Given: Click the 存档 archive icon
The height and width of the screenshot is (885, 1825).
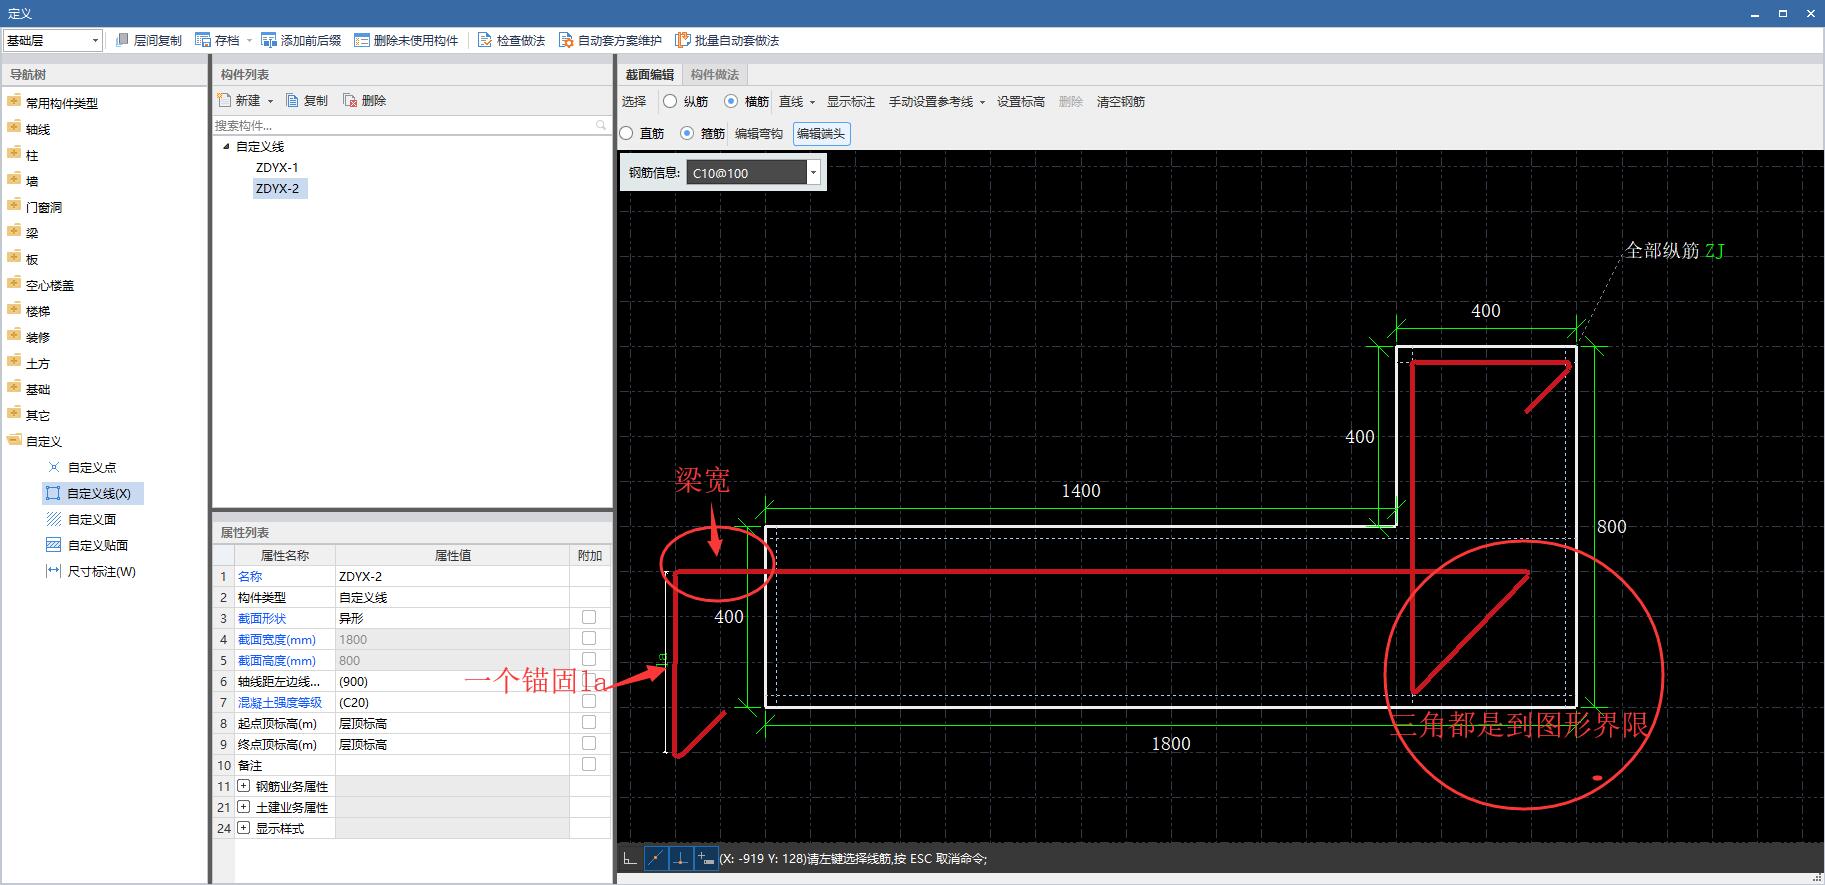Looking at the screenshot, I should (x=203, y=40).
